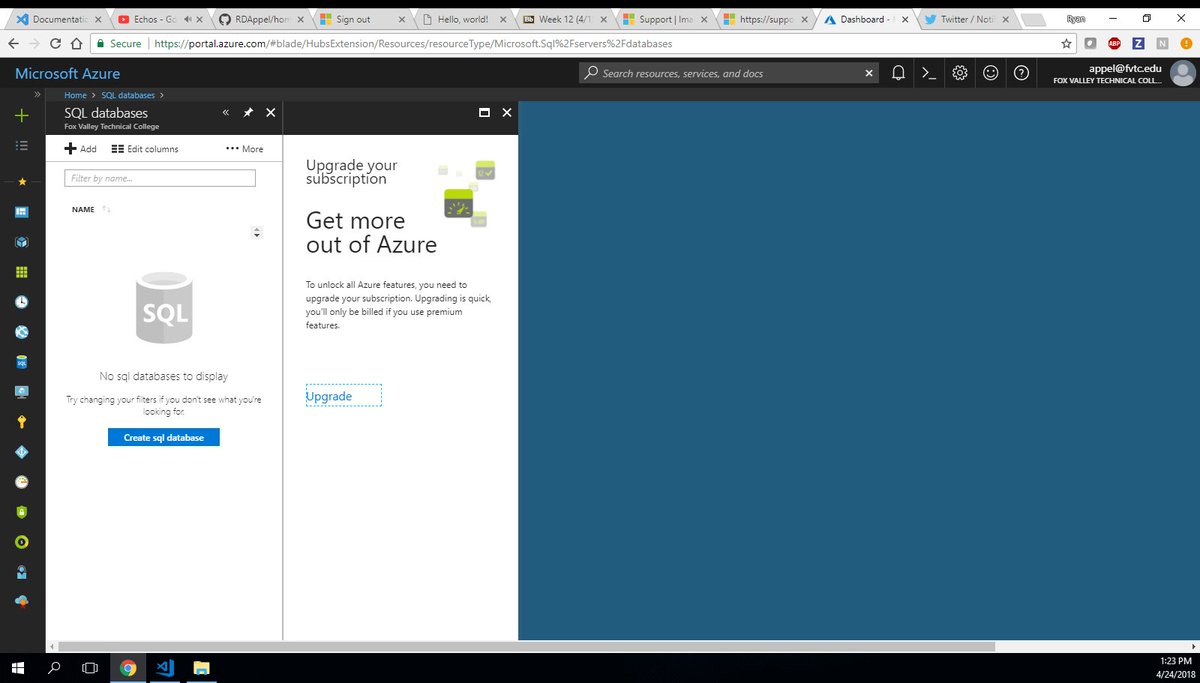The height and width of the screenshot is (683, 1200).
Task: Open the Dashboard icon in the Azure sidebar
Action: coord(22,212)
